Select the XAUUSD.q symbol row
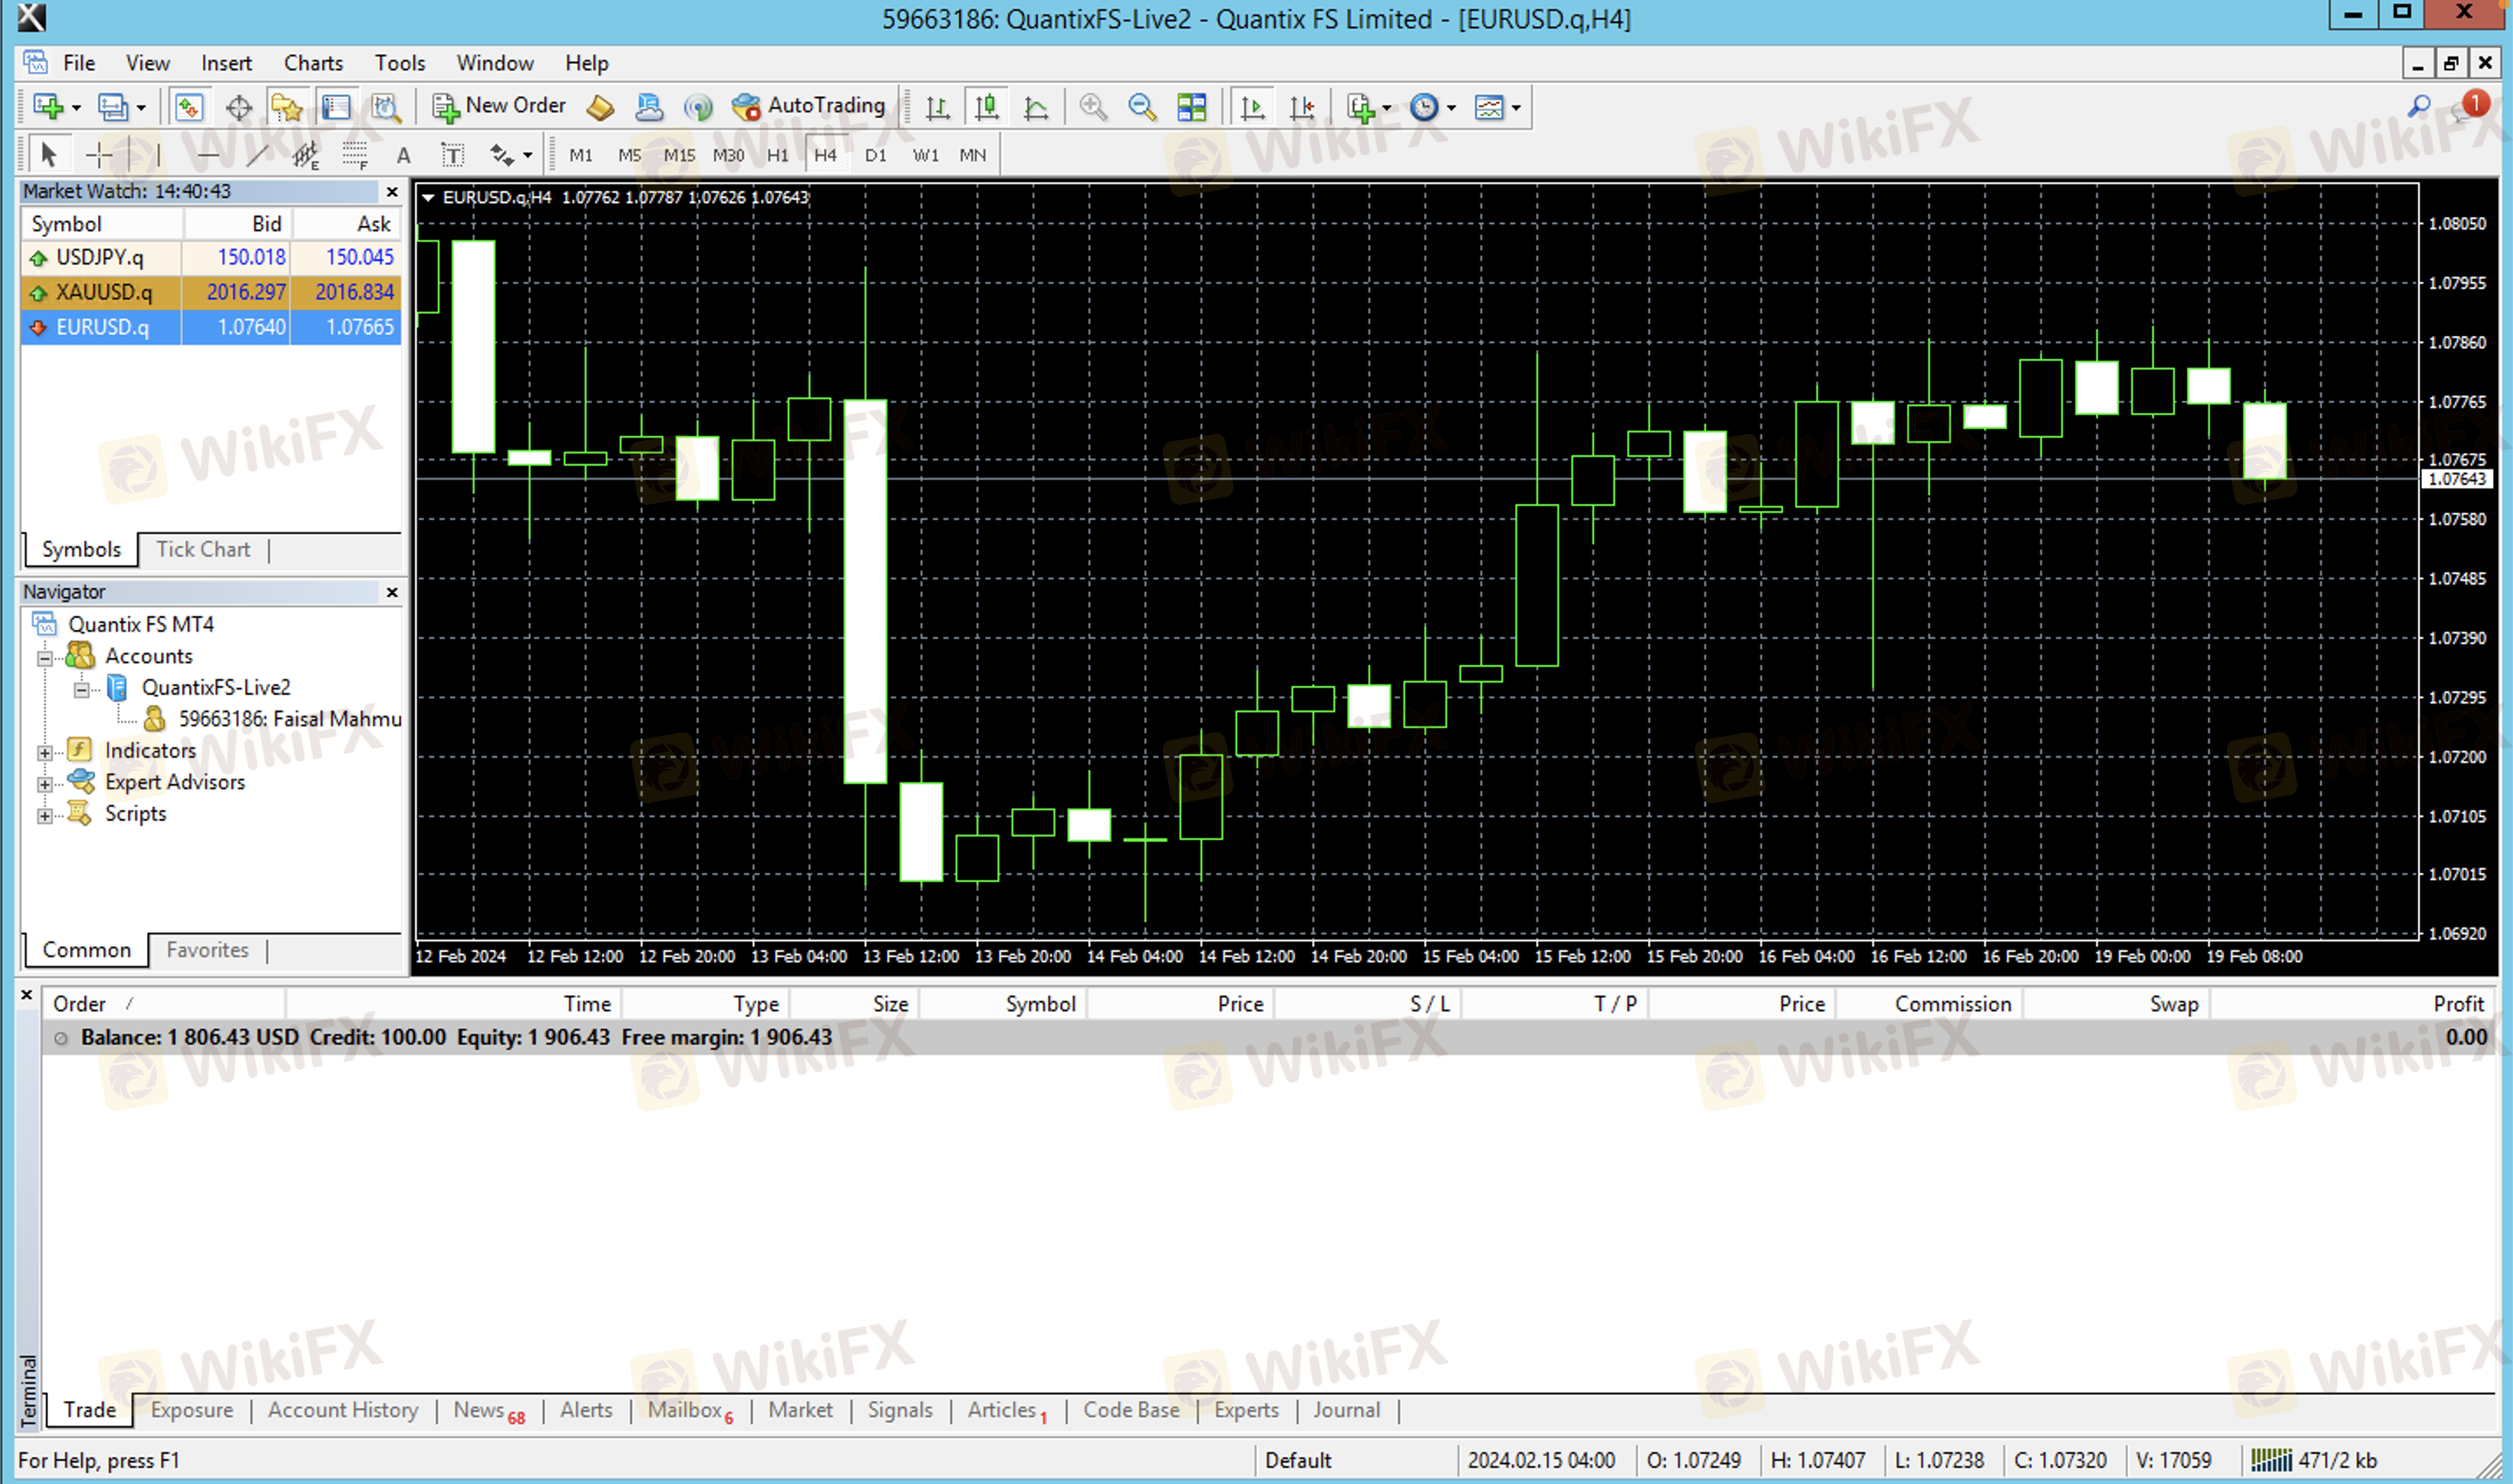The image size is (2513, 1484). pos(103,292)
